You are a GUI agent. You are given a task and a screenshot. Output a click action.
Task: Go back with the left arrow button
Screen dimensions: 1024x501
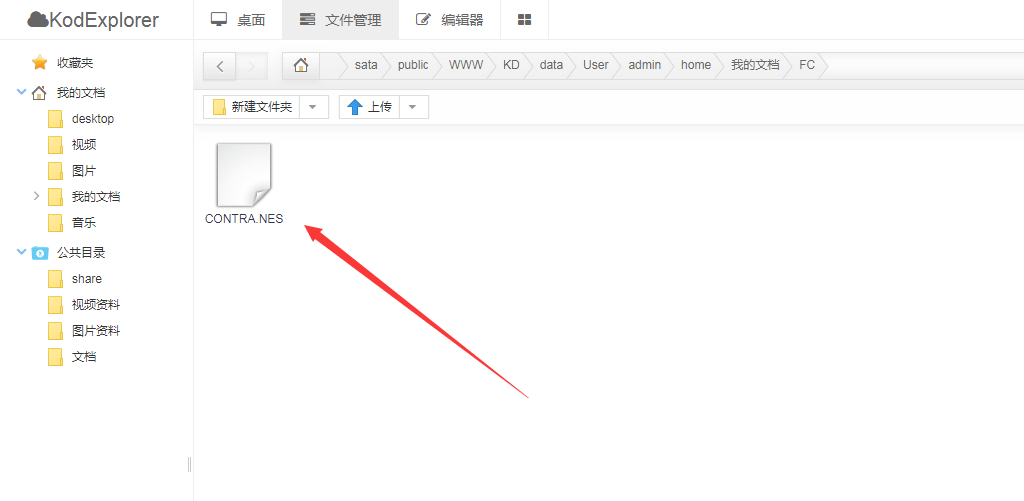[x=219, y=66]
